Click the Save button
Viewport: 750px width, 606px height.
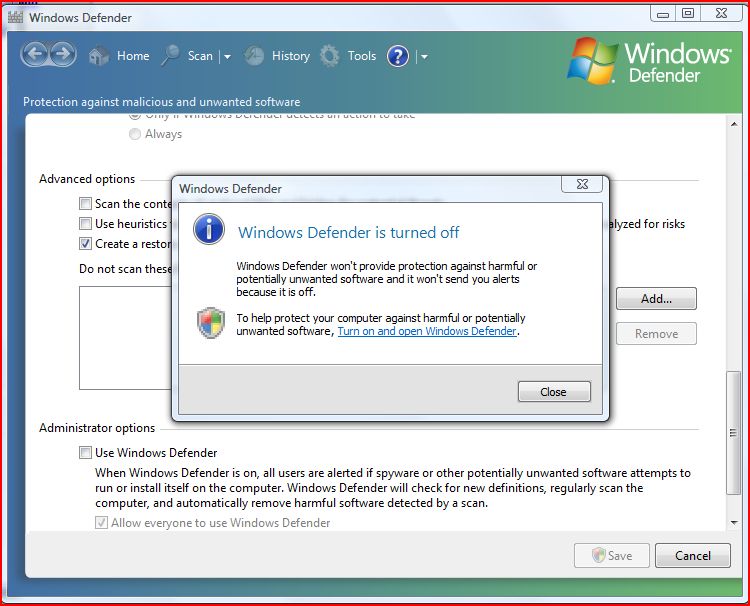612,555
